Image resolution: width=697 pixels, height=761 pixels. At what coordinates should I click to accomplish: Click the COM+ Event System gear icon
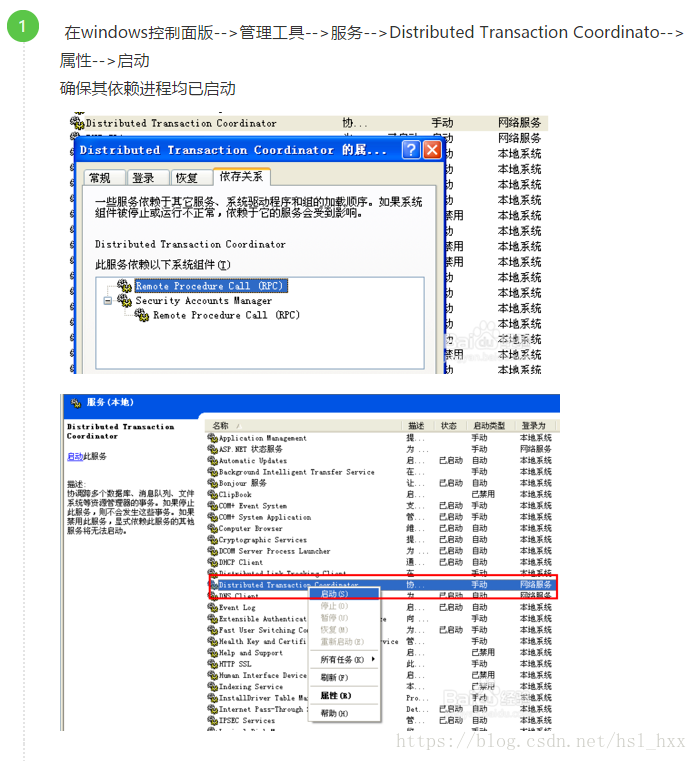click(213, 505)
